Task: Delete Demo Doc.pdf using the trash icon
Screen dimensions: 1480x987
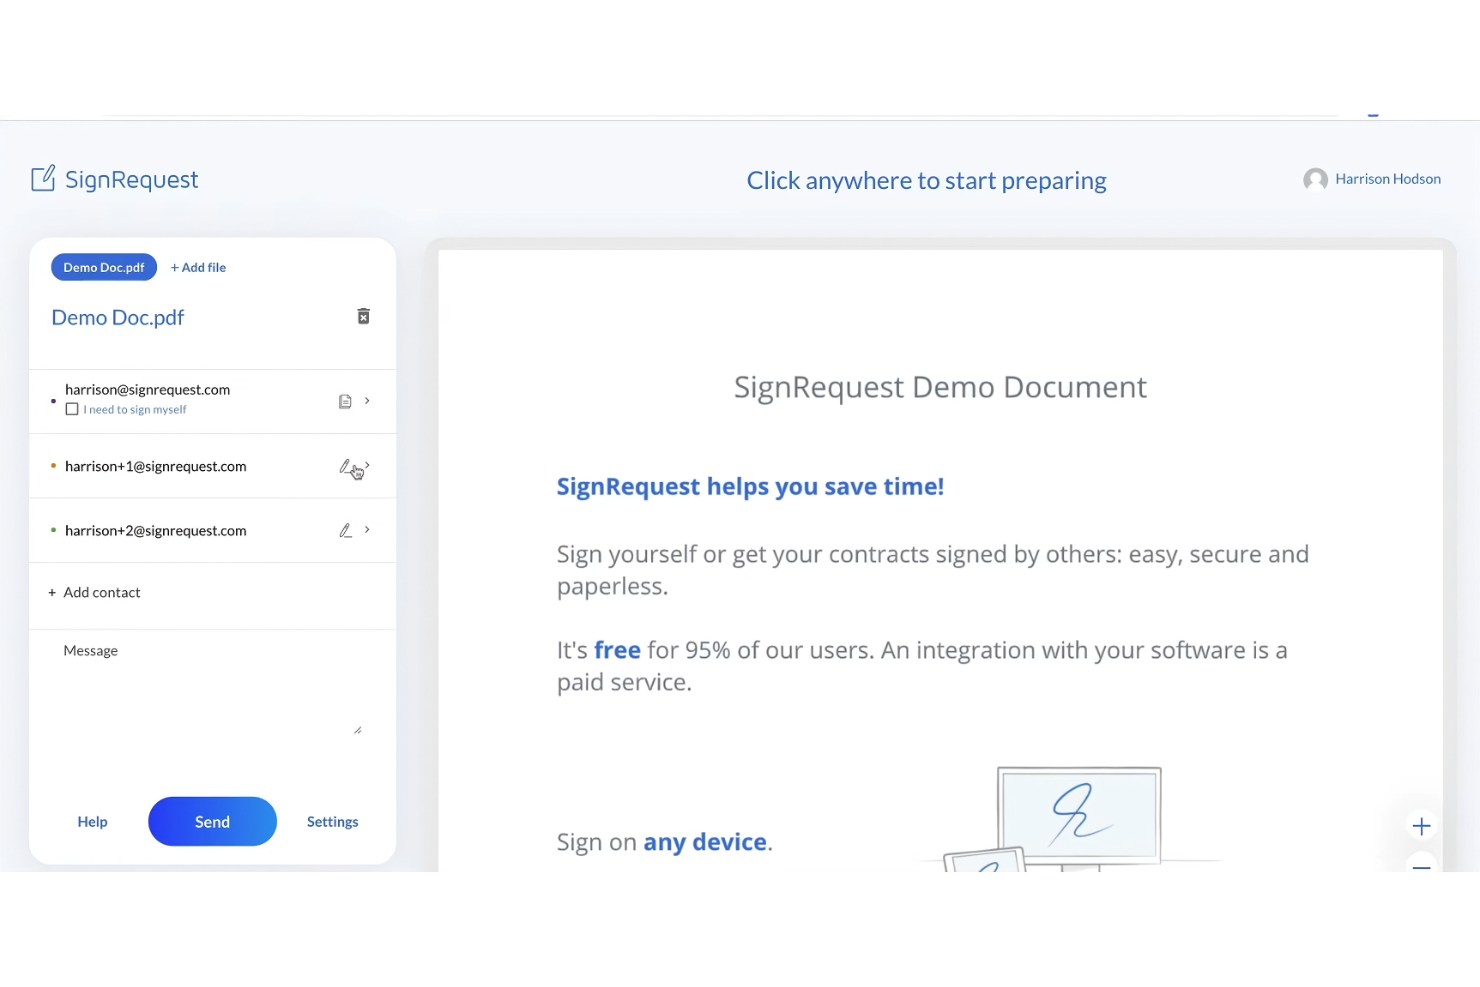Action: coord(363,315)
